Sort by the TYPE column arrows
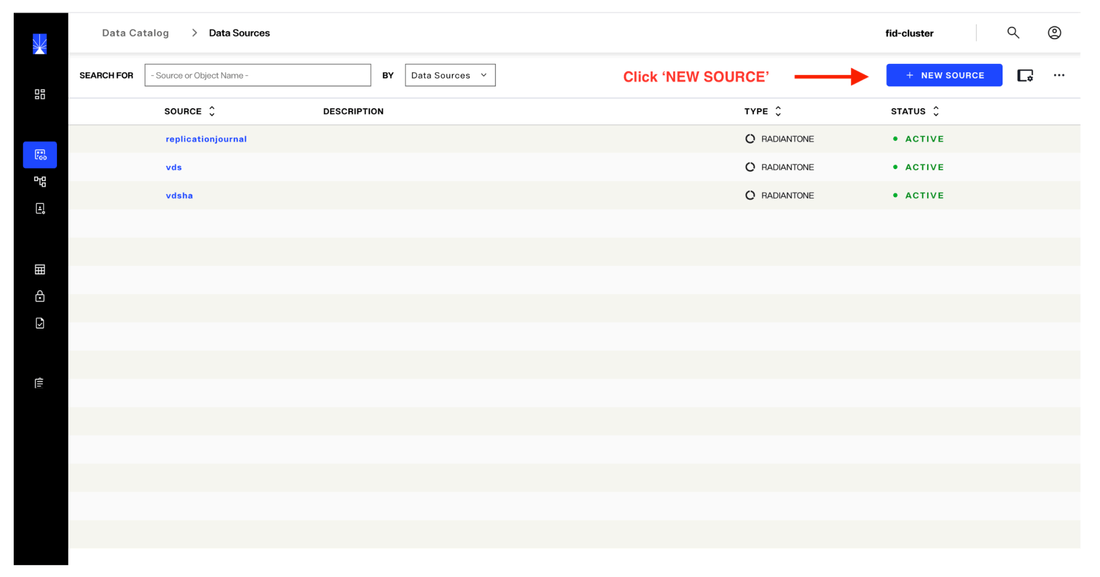This screenshot has height=577, width=1100. (778, 111)
